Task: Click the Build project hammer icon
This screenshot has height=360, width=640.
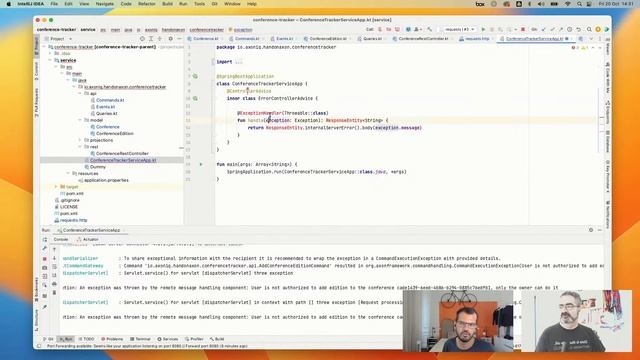Action: pyautogui.click(x=429, y=29)
